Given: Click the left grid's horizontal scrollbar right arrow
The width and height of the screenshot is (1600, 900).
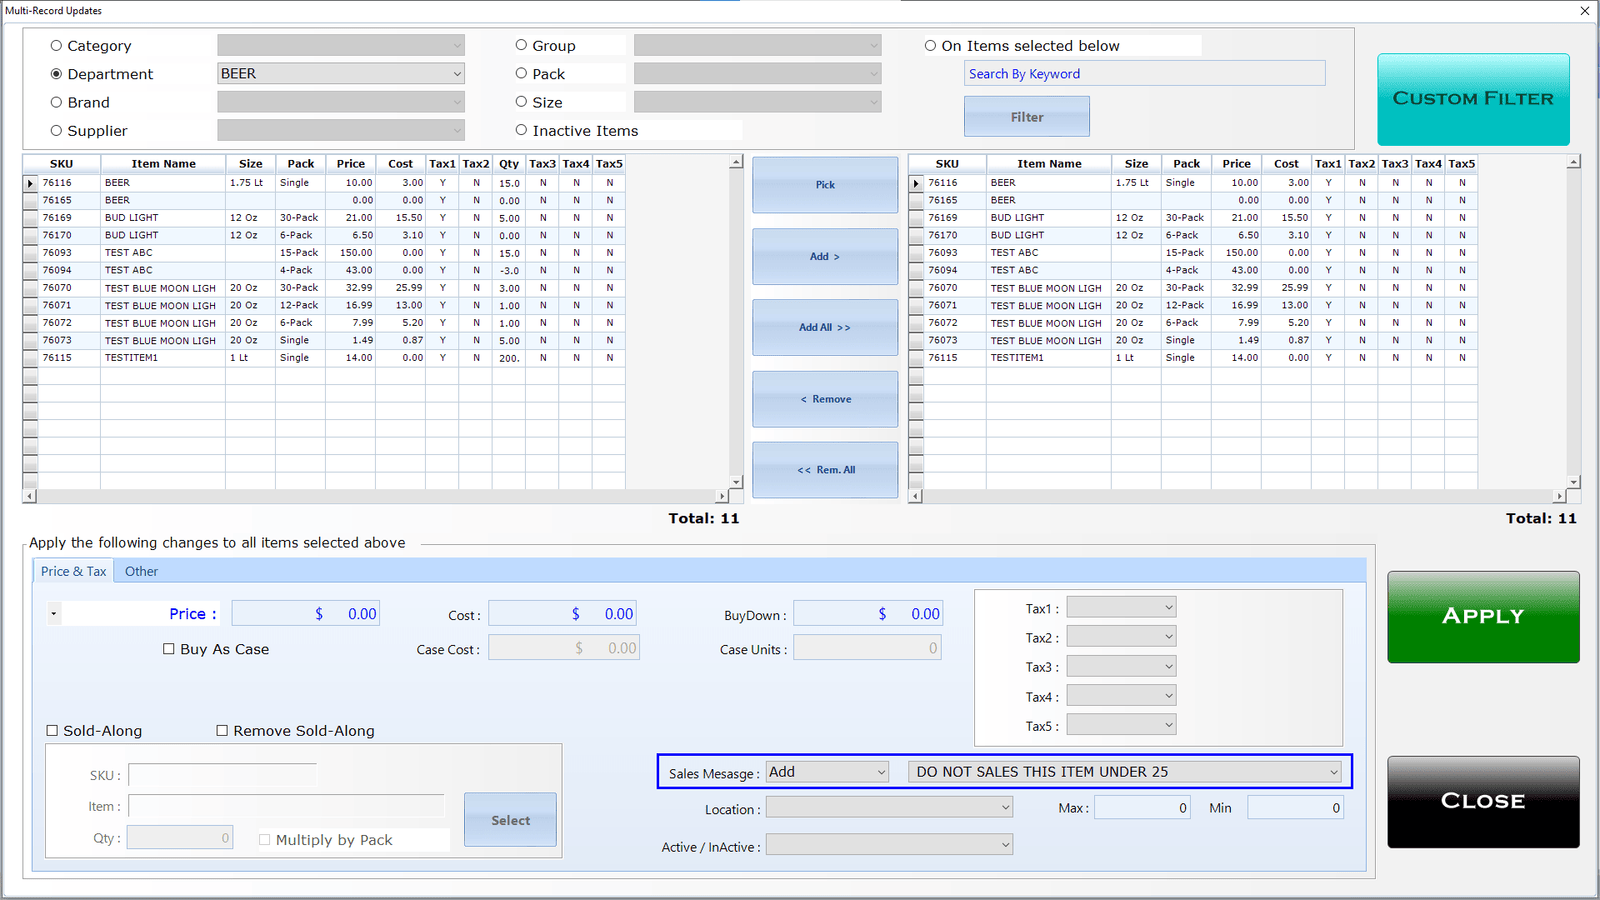Looking at the screenshot, I should (x=722, y=496).
